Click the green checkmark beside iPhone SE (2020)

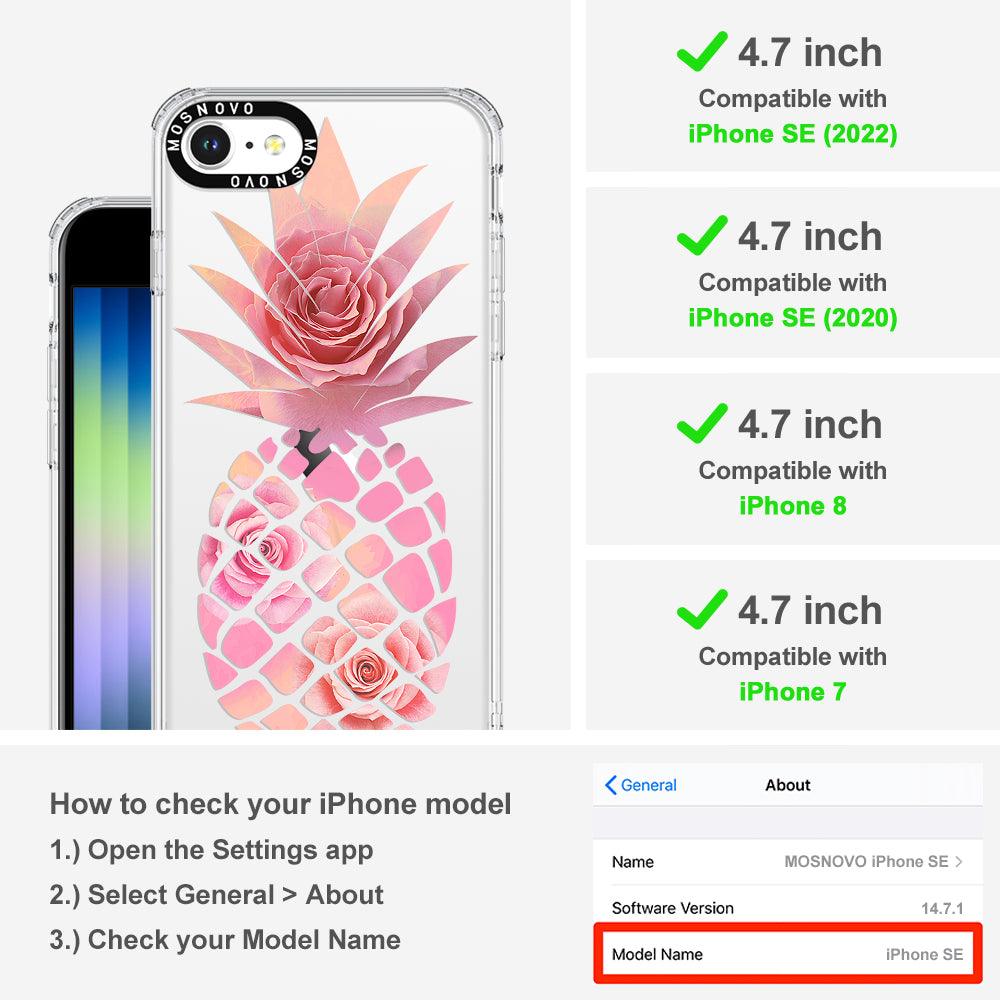tap(702, 235)
